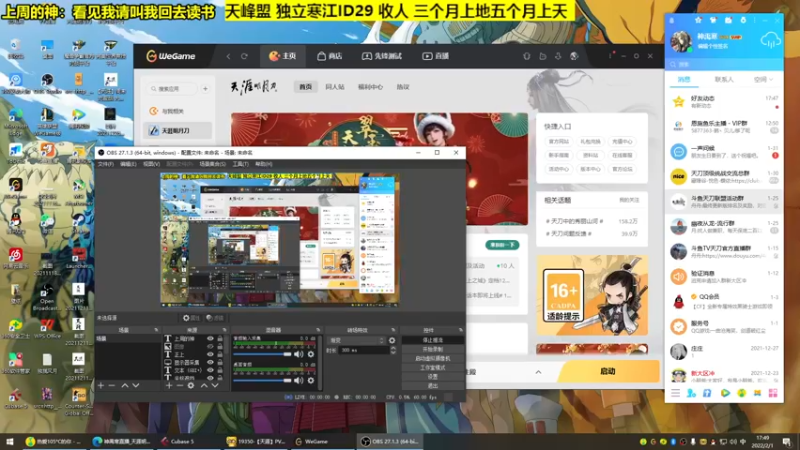Image resolution: width=800 pixels, height=450 pixels.
Task: Open 与我相关 in WeGame sidebar
Action: pos(177,111)
